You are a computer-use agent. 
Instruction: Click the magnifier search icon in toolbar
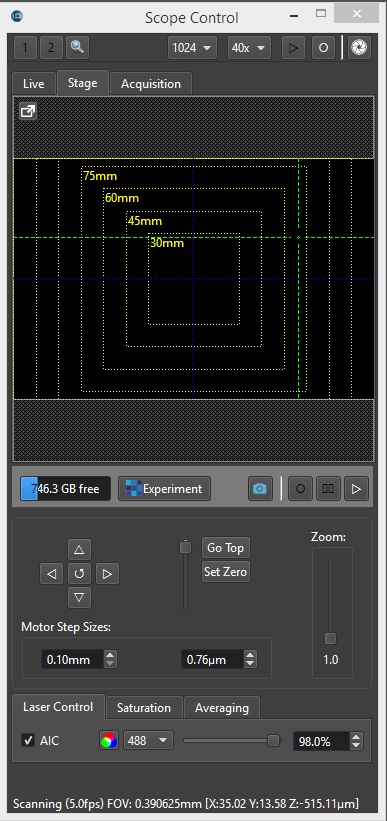(x=78, y=48)
